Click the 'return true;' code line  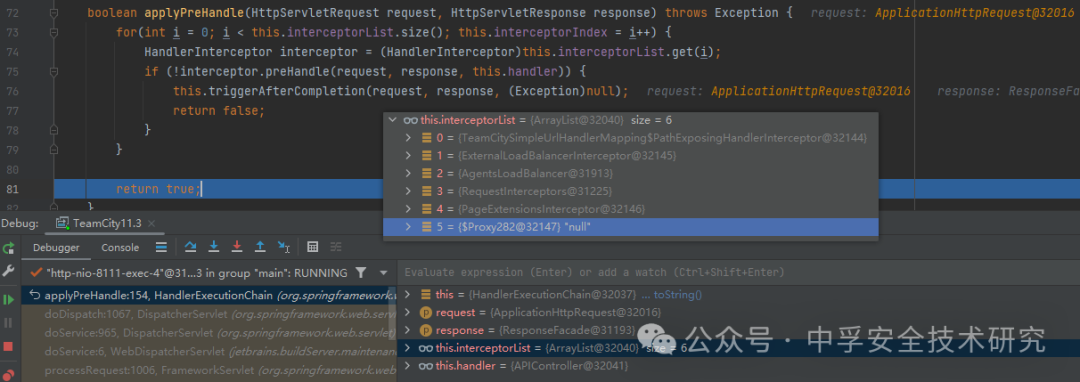(x=159, y=189)
